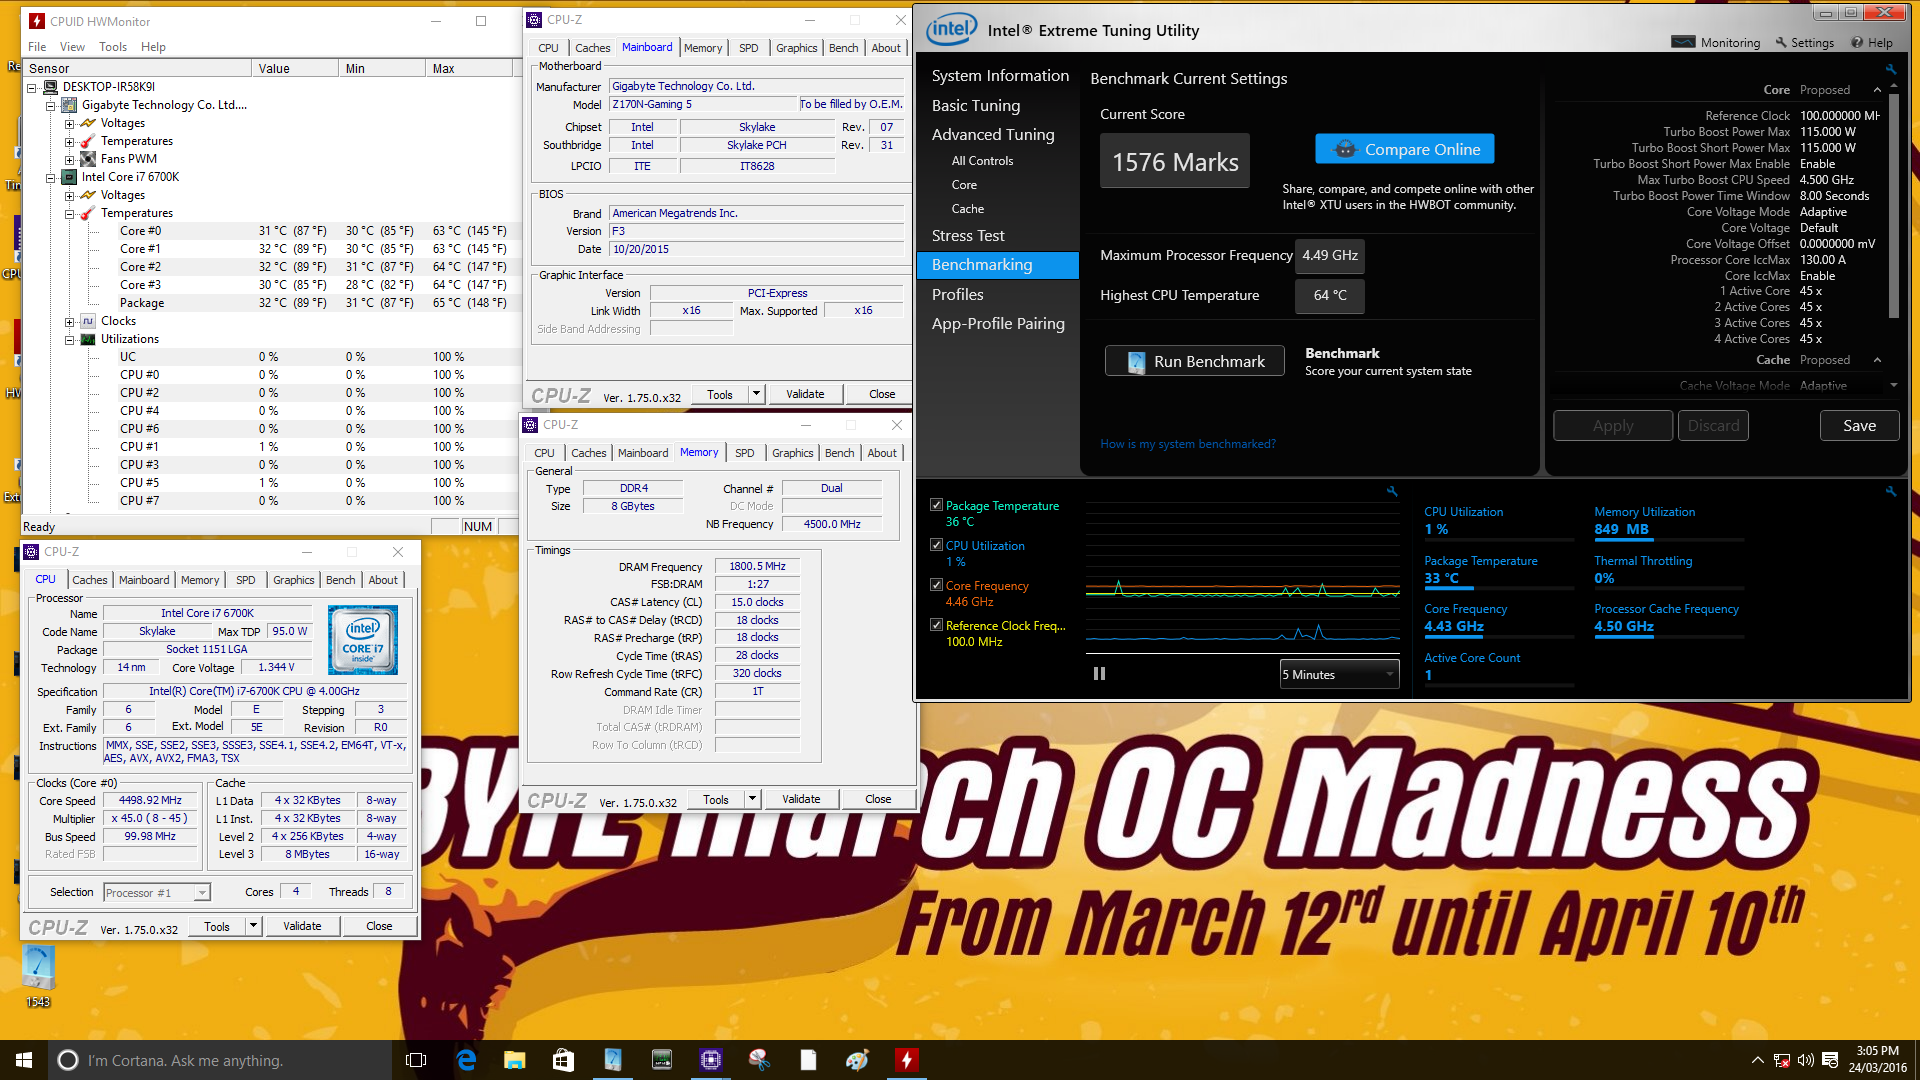Switch to SPD tab in CPU-Z Mainboard window
Screen dimensions: 1920x1080
(749, 48)
